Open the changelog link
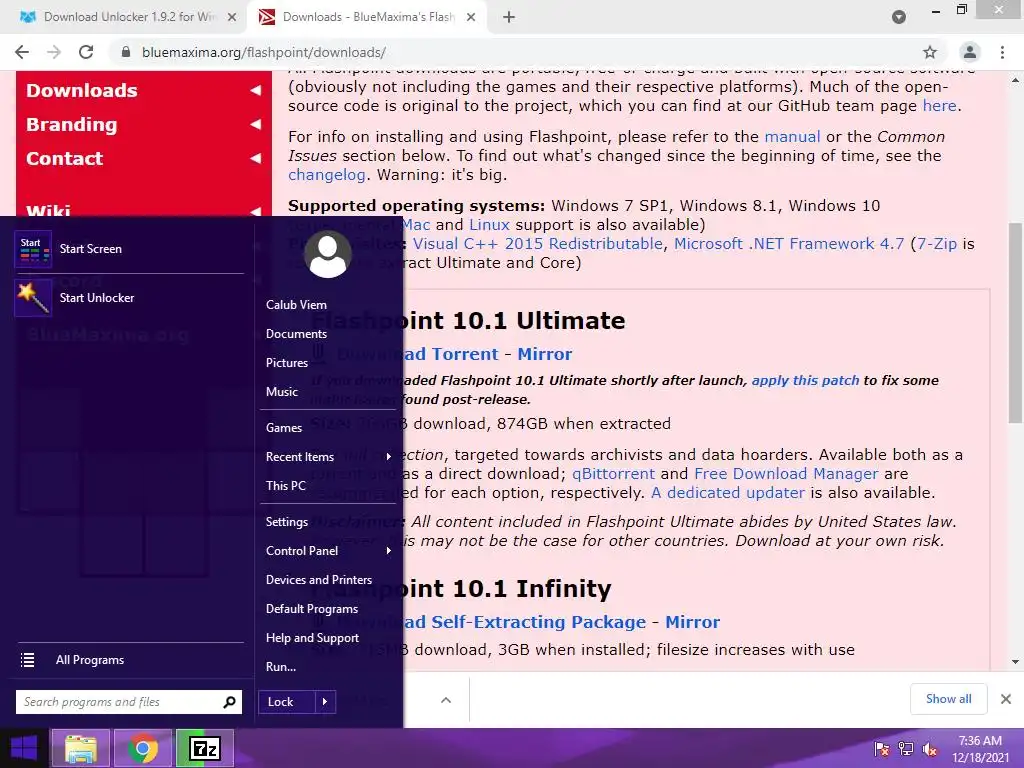This screenshot has height=768, width=1024. pyautogui.click(x=327, y=175)
